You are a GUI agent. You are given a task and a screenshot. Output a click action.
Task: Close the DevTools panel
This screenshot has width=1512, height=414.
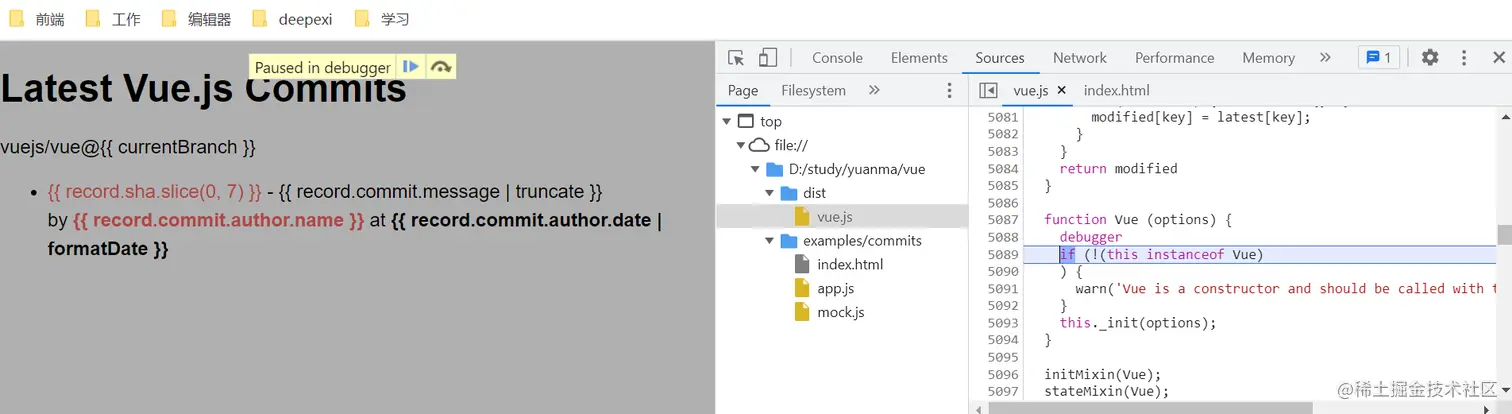[1498, 58]
